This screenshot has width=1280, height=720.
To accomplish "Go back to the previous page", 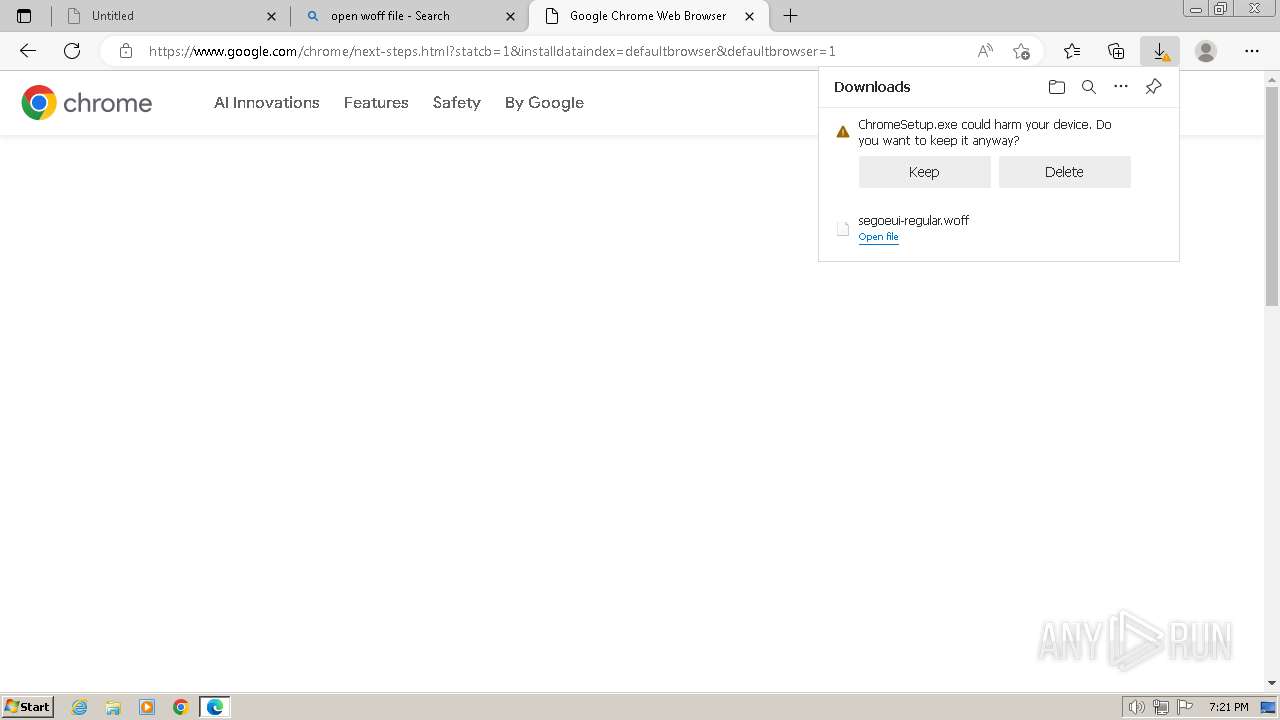I will coord(28,51).
